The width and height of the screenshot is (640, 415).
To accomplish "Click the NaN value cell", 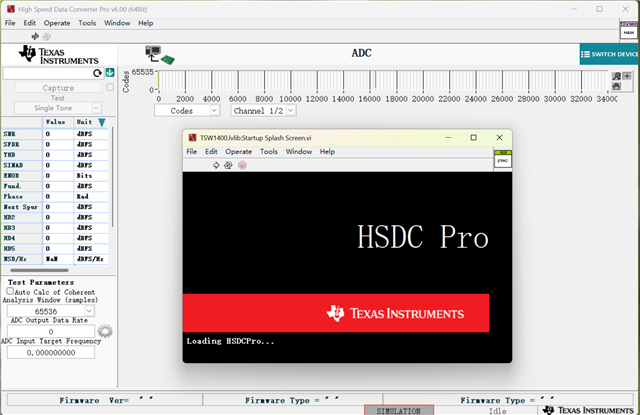I will [58, 259].
